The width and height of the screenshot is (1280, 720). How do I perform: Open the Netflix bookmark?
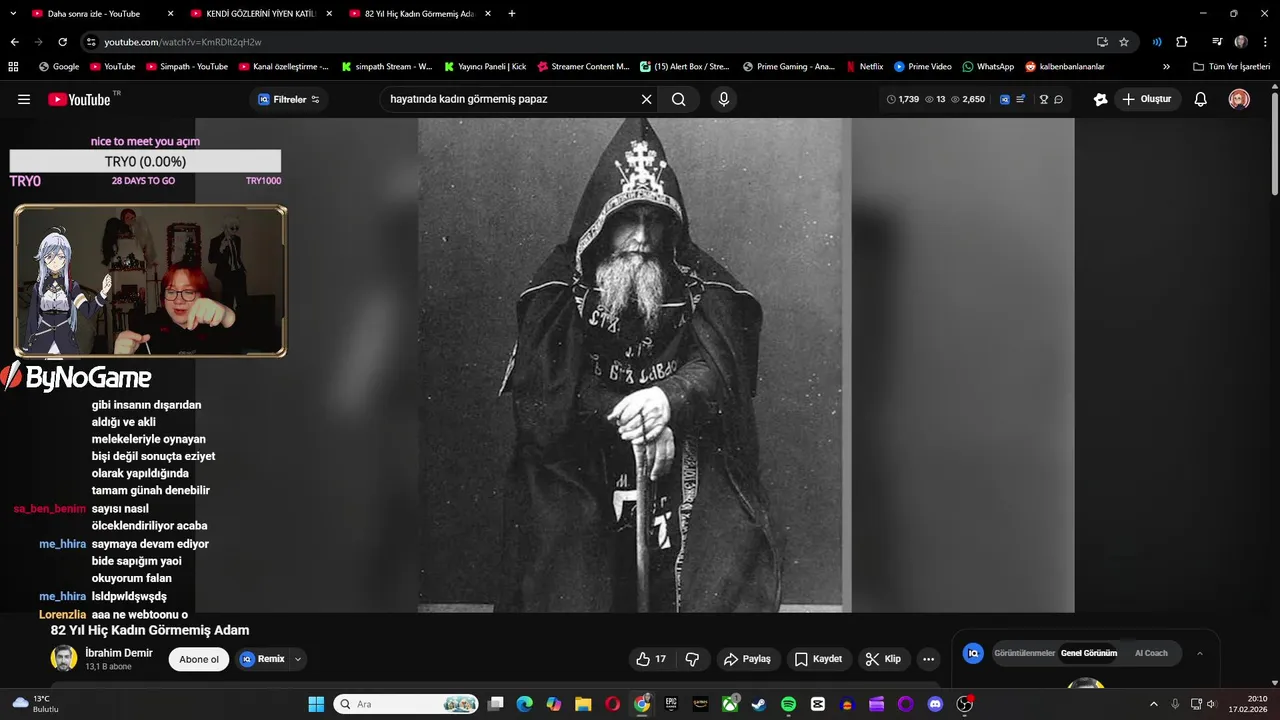pos(864,67)
